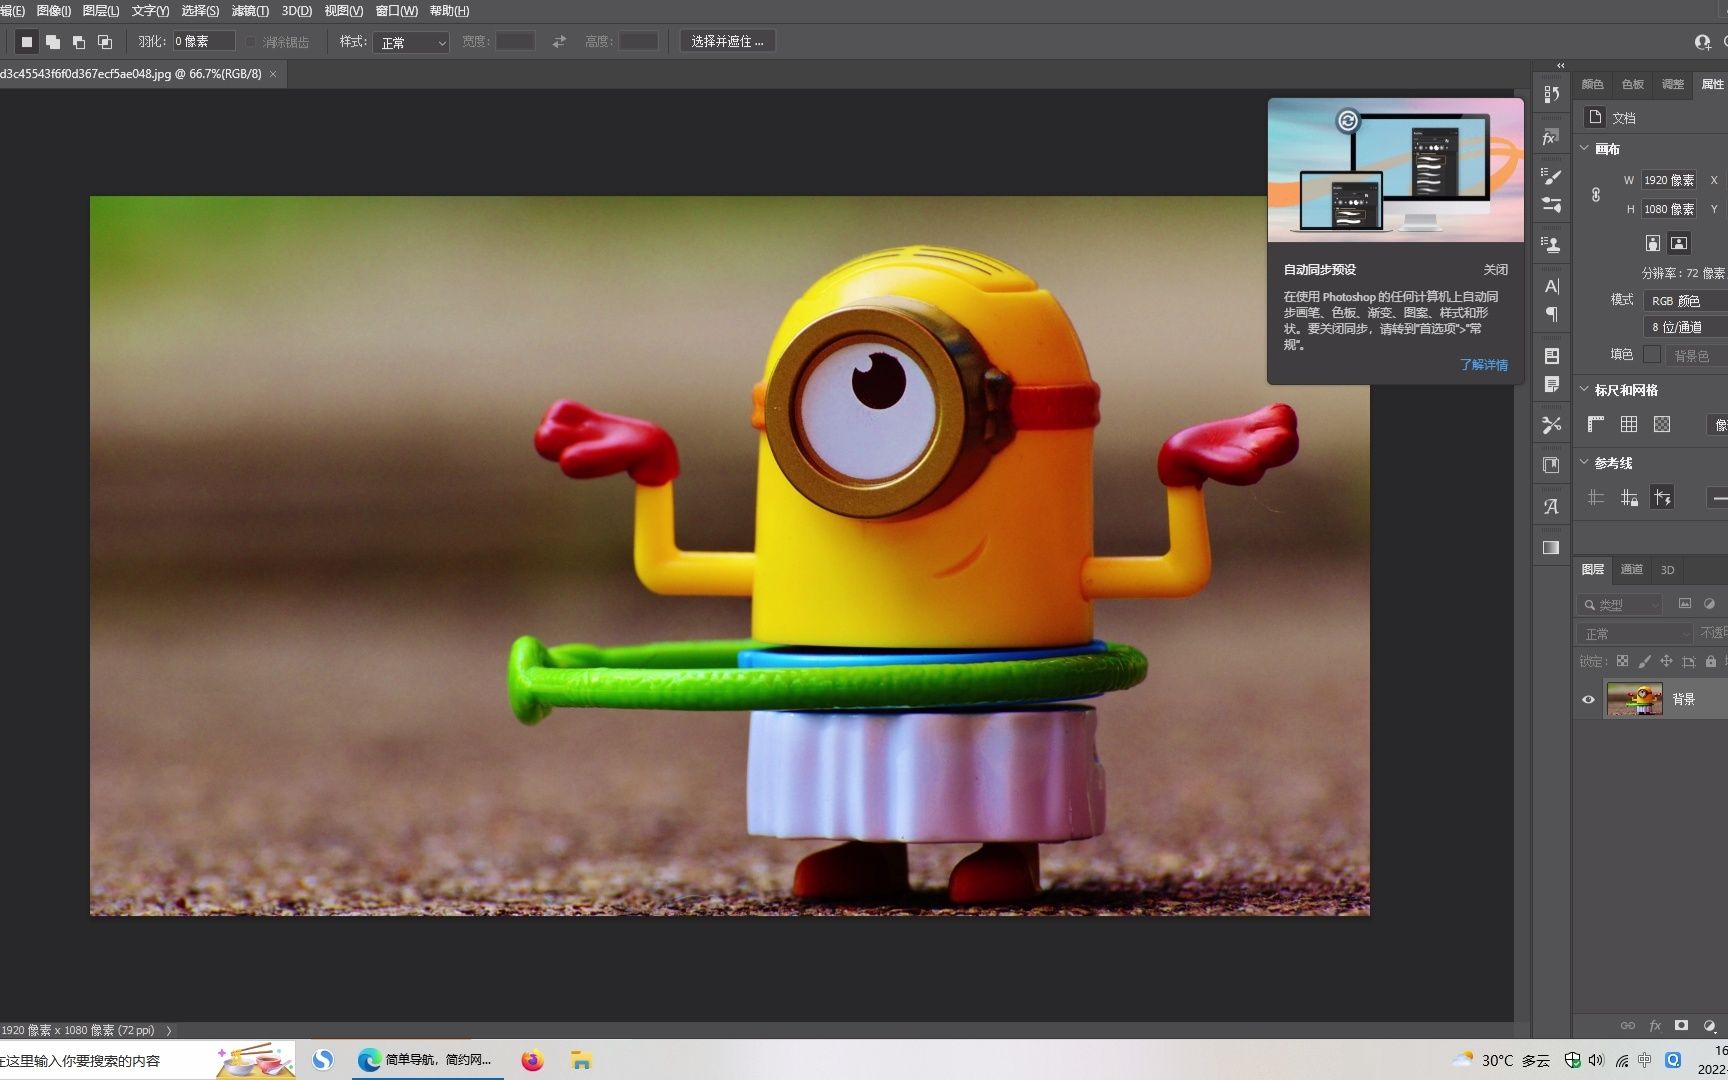Click the canvas width 1920 像素 field
This screenshot has width=1728, height=1080.
click(1668, 180)
